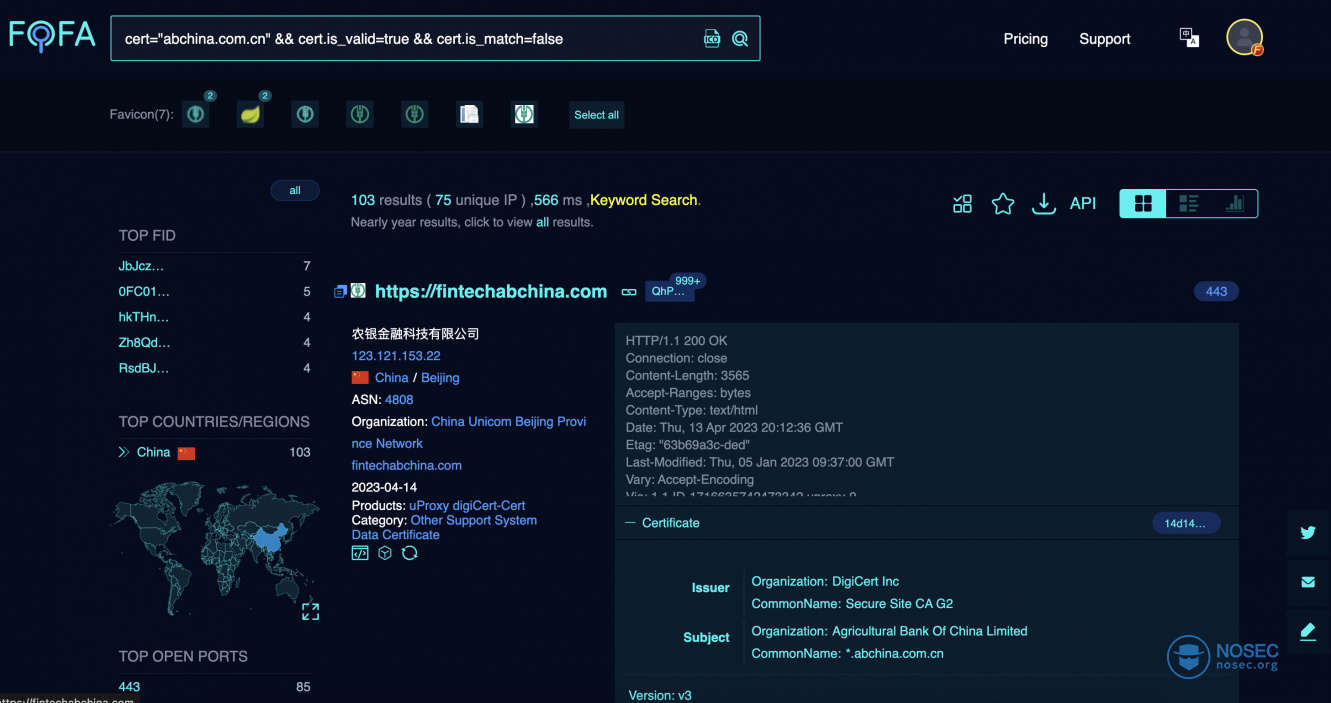Open the https://fintechabchina.com result link

click(x=491, y=292)
